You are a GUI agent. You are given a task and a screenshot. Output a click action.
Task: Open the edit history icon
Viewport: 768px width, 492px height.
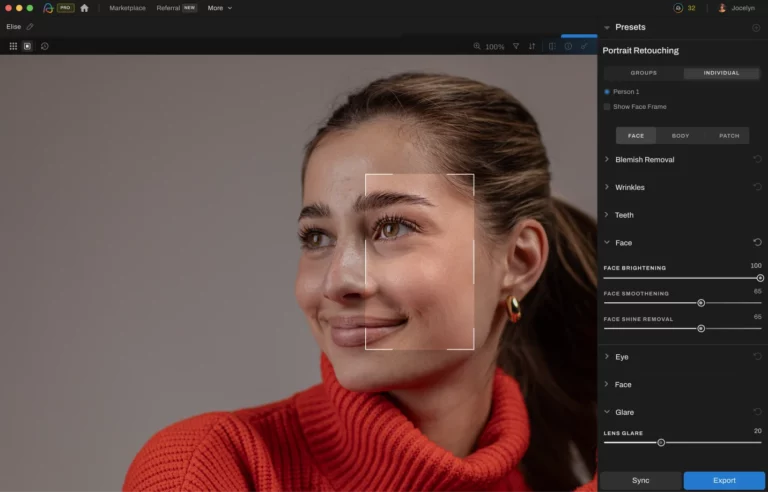[x=45, y=46]
